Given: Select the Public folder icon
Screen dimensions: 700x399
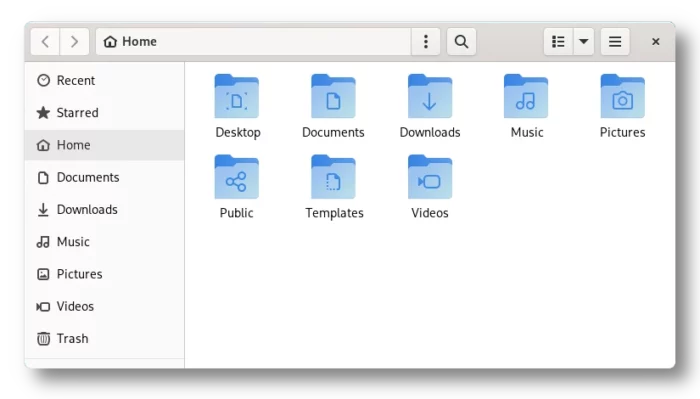Looking at the screenshot, I should point(237,177).
